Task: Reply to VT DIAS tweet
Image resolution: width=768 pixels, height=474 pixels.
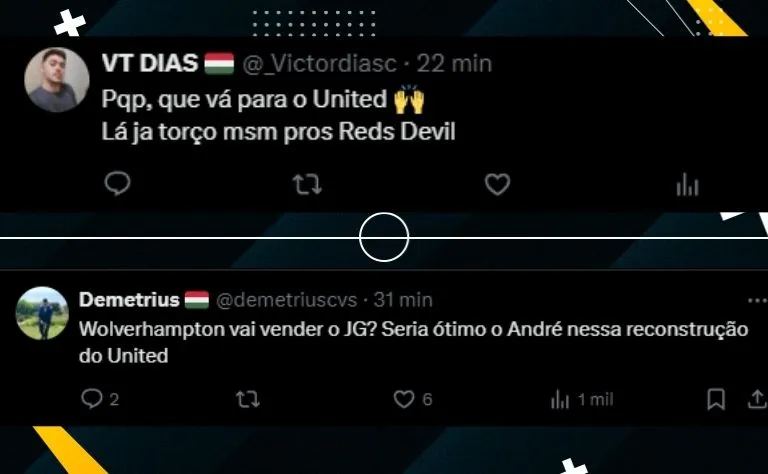Action: (118, 184)
